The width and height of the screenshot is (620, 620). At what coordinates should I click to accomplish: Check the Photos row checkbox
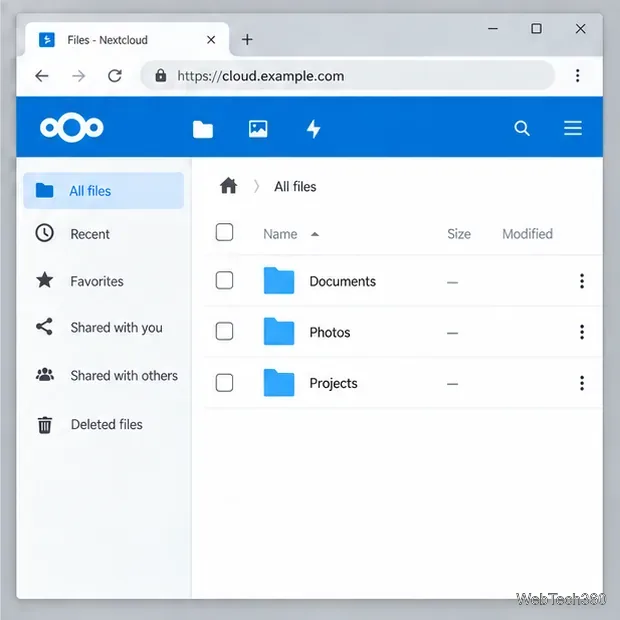click(x=224, y=331)
